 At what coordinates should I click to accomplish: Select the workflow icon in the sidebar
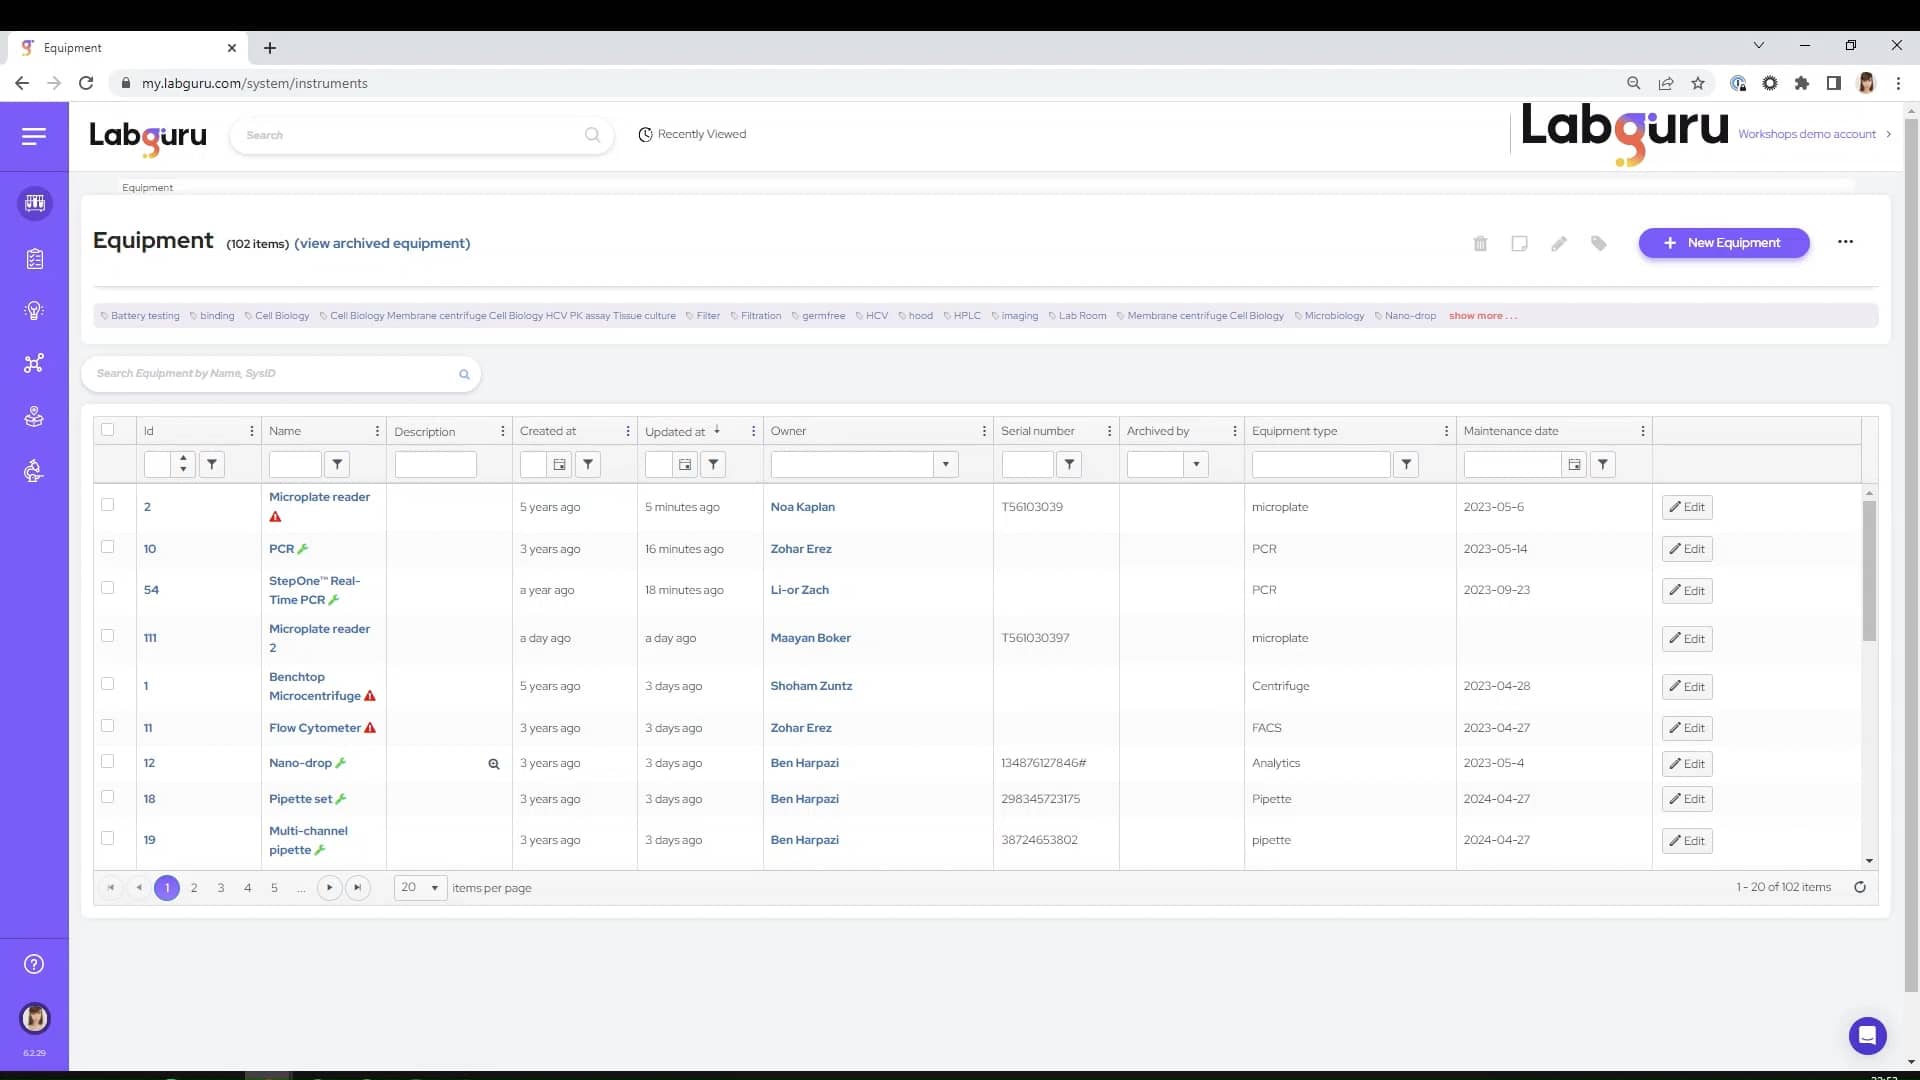coord(34,364)
